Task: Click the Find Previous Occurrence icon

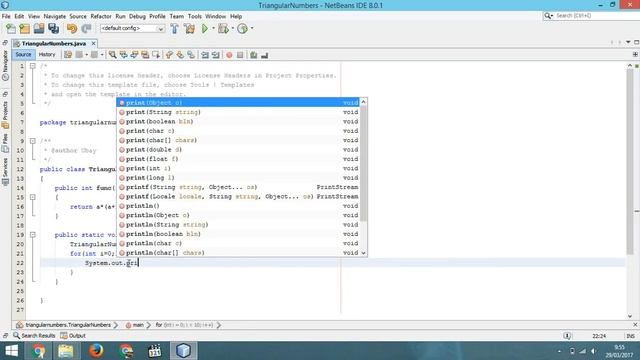Action: click(123, 55)
